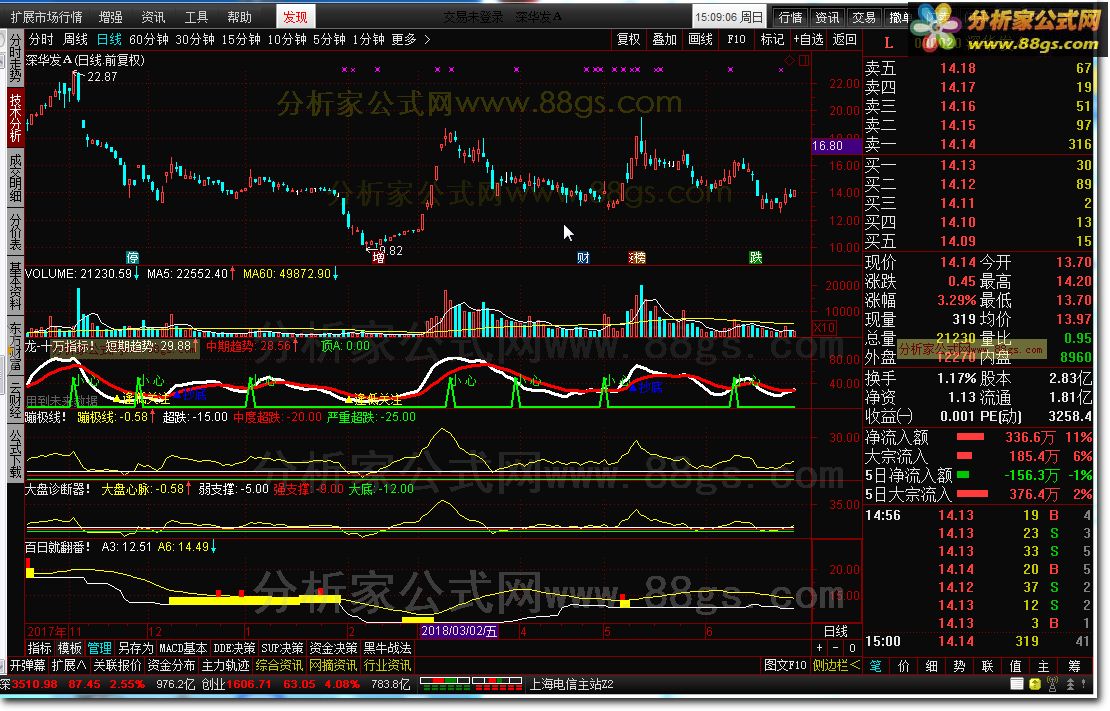Viewport: 1110px width, 711px height.
Task: Click the 联 button in bottom-right strip
Action: (x=988, y=666)
